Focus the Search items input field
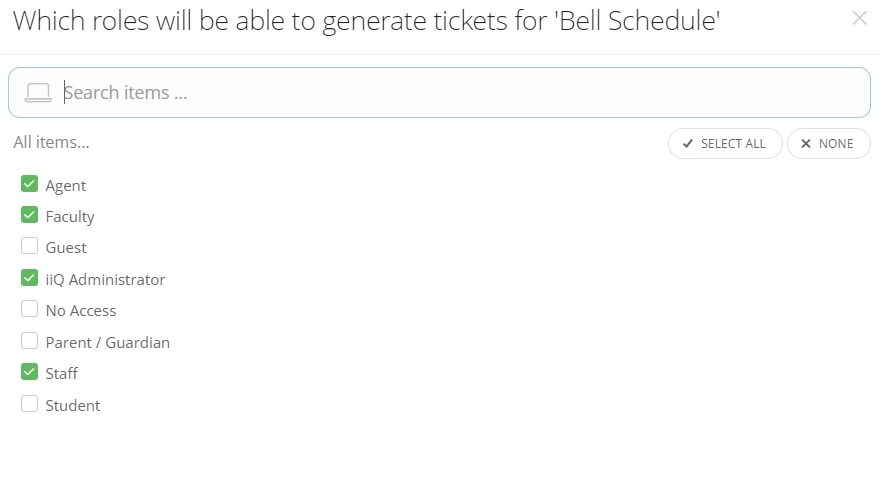 pos(460,93)
